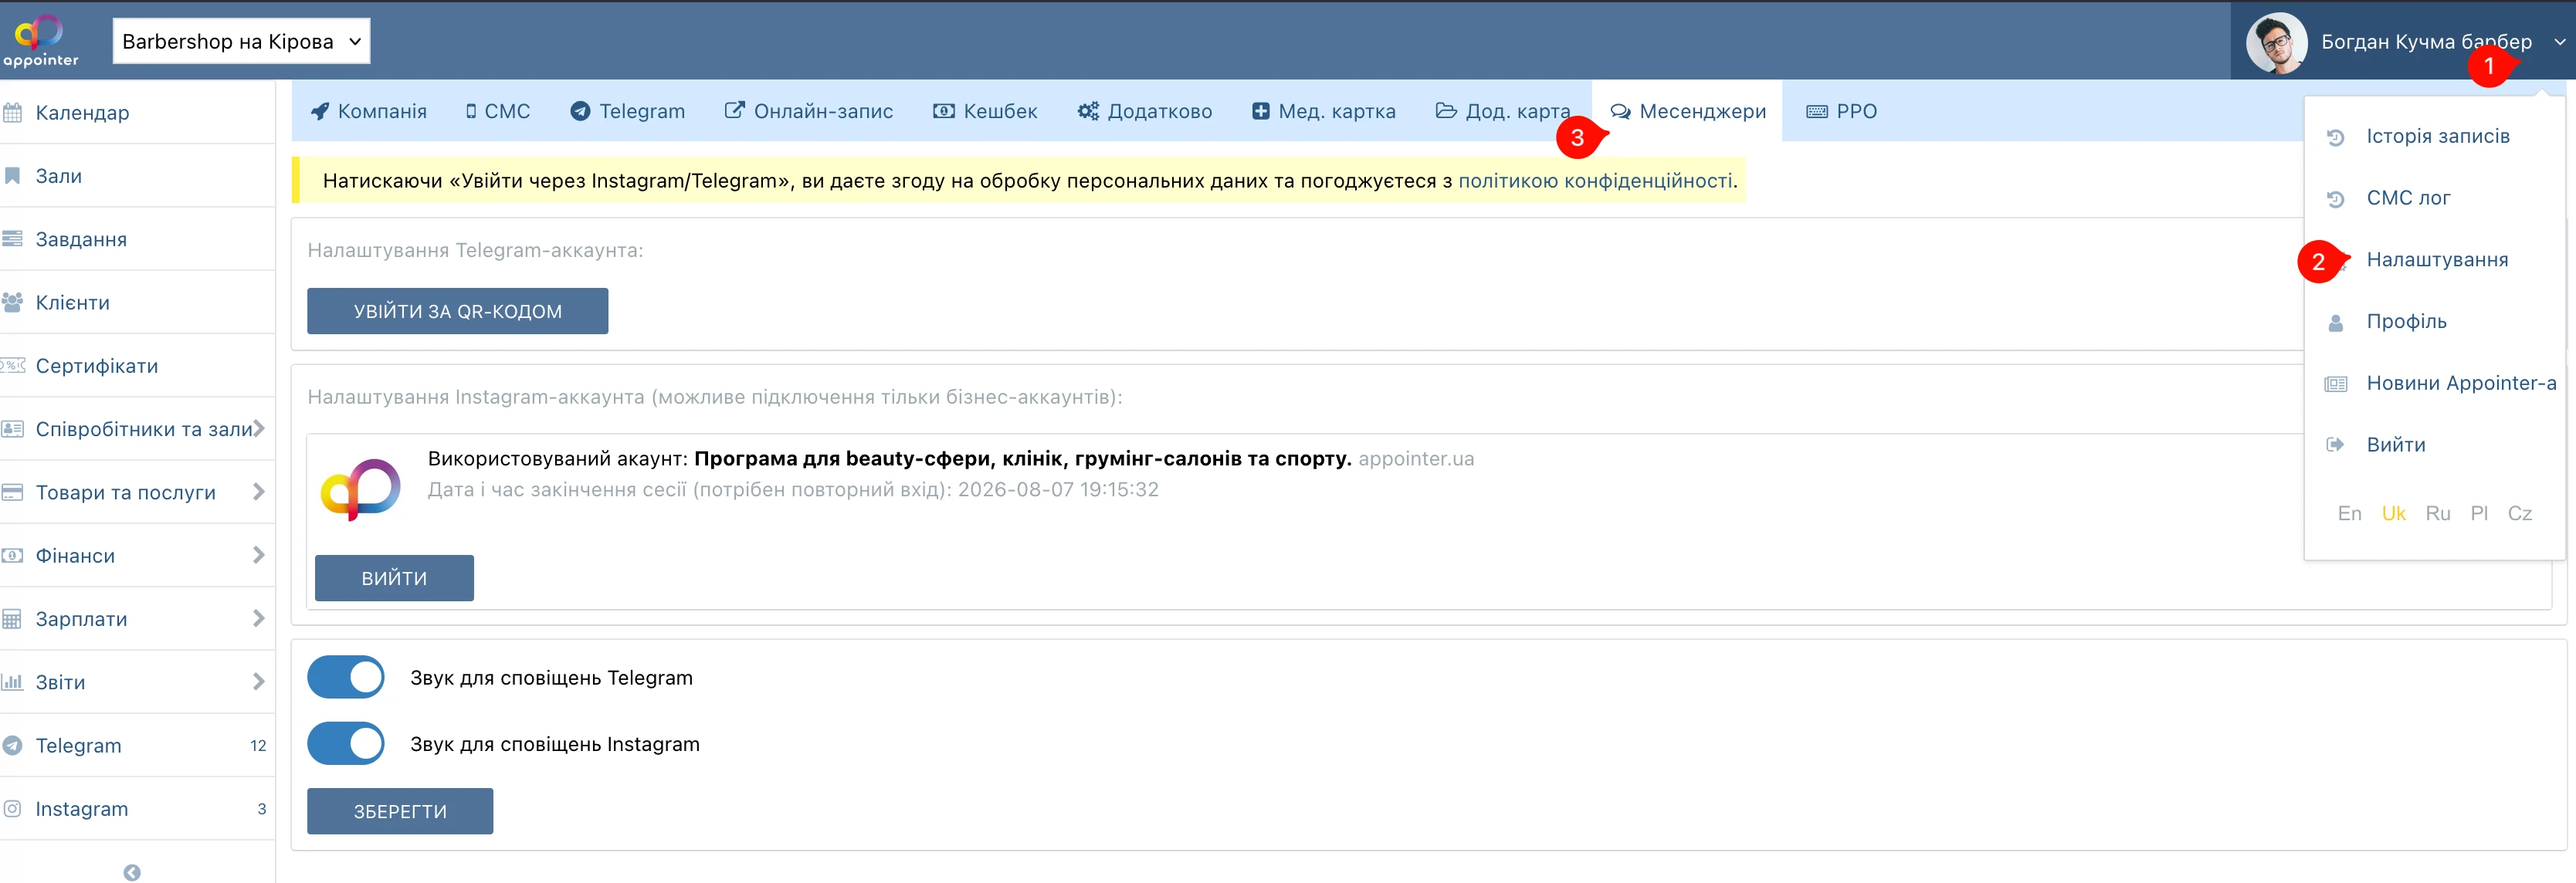The width and height of the screenshot is (2576, 883).
Task: Switch language to Uk
Action: 2393,514
